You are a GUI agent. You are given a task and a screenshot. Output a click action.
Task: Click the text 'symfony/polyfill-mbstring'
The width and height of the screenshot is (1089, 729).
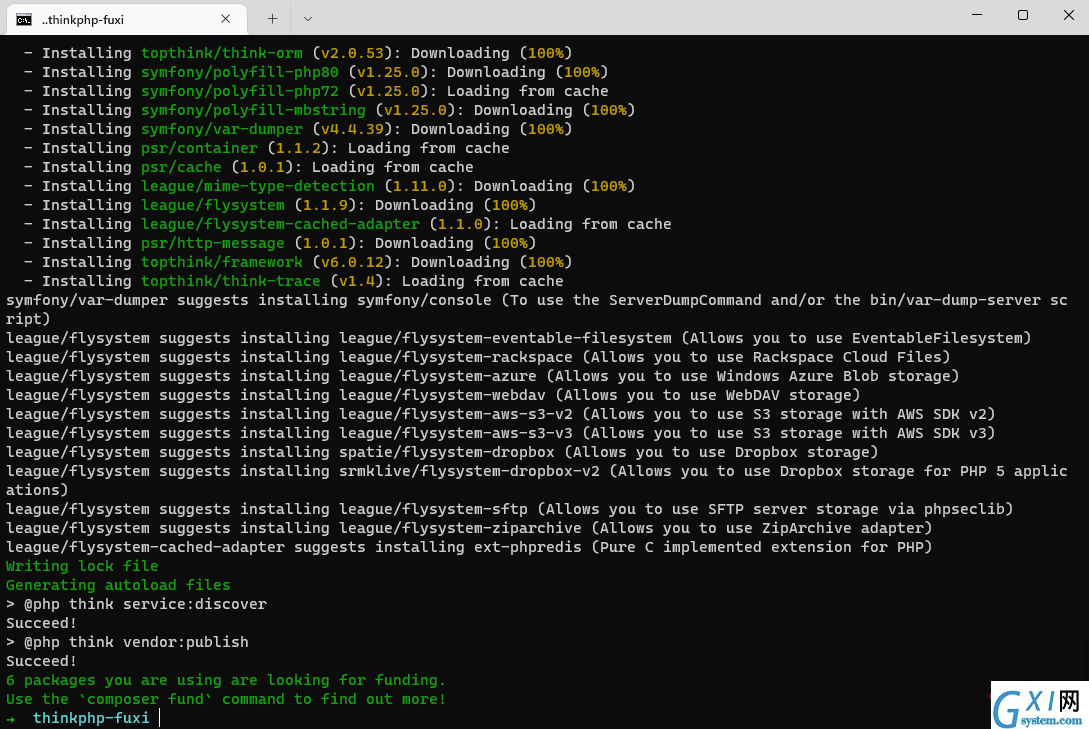point(253,110)
